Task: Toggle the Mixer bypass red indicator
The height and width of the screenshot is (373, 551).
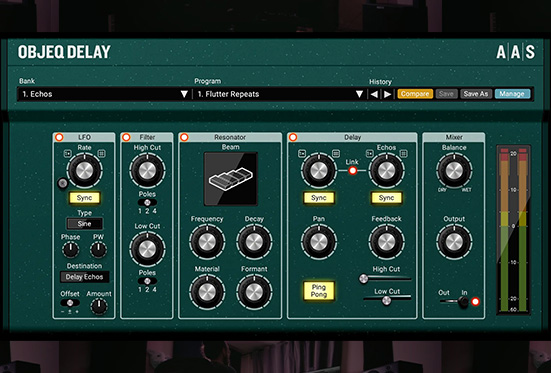Action: [475, 302]
